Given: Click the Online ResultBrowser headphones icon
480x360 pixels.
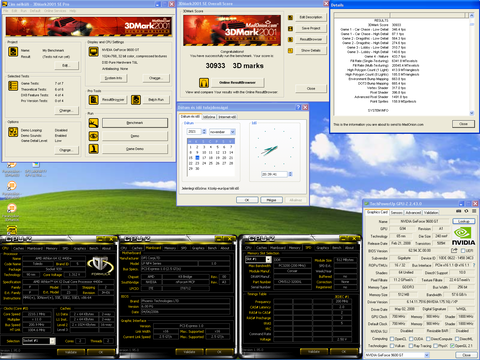Looking at the screenshot, I should click(204, 82).
